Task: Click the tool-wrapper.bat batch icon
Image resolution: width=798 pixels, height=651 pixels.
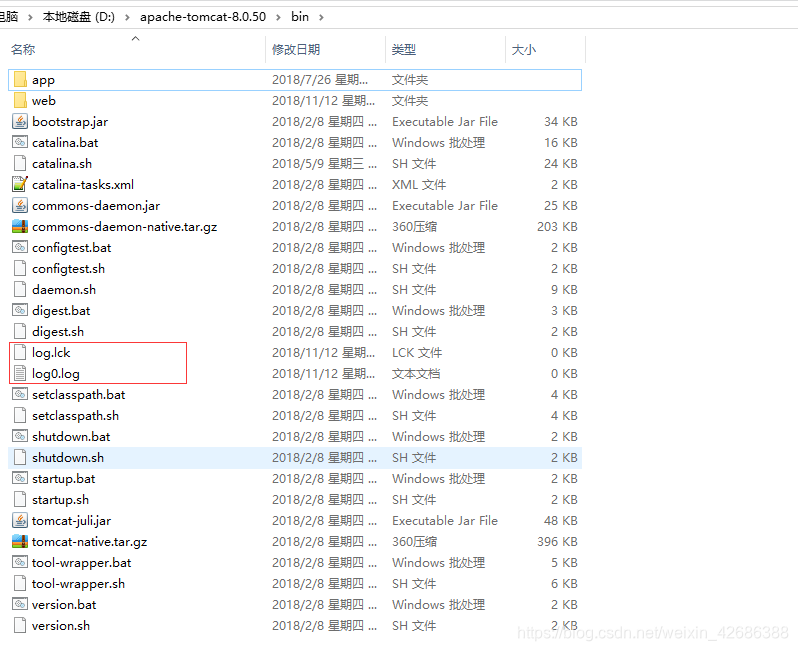Action: pyautogui.click(x=20, y=562)
